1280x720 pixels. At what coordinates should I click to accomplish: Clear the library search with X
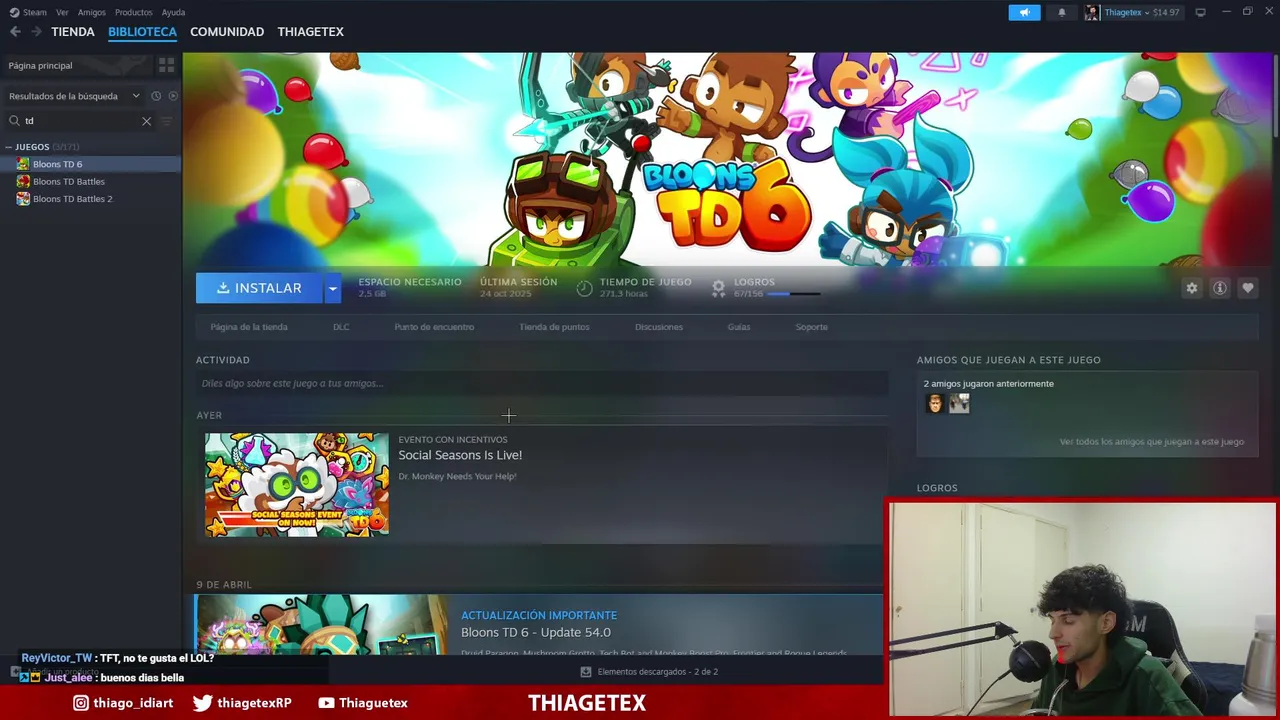[x=146, y=121]
